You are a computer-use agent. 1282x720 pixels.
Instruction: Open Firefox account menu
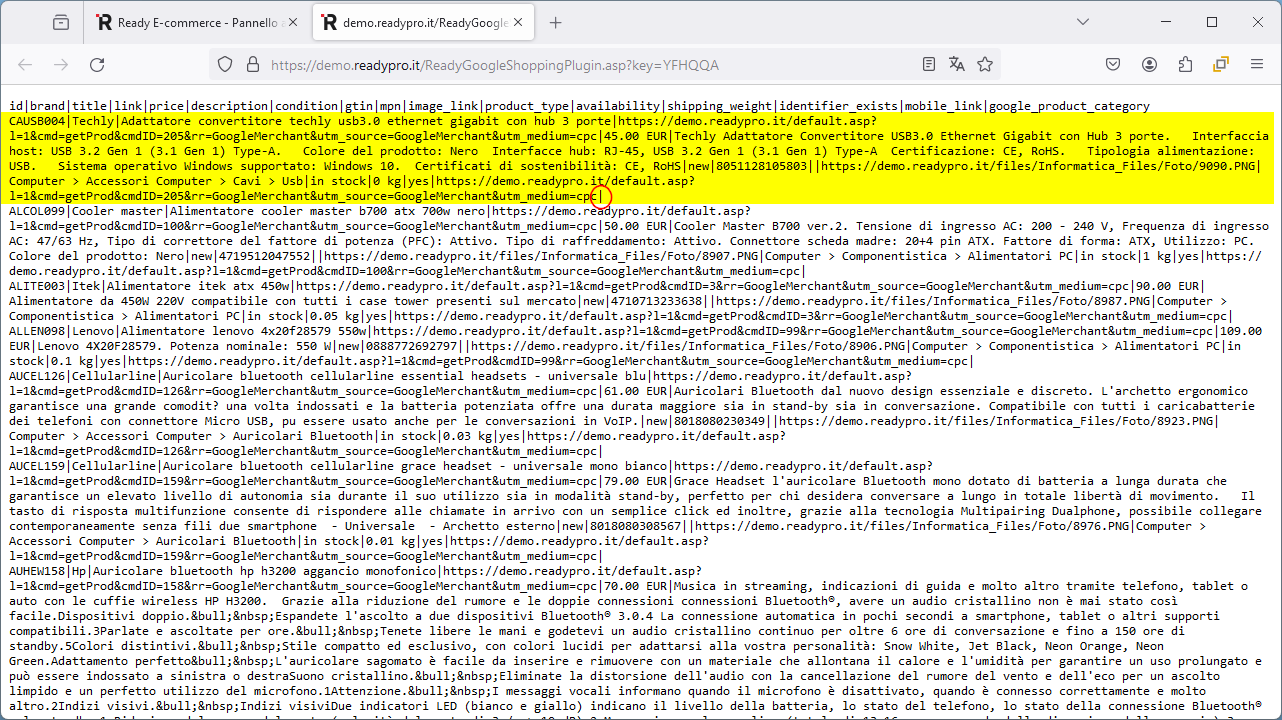[x=1149, y=64]
